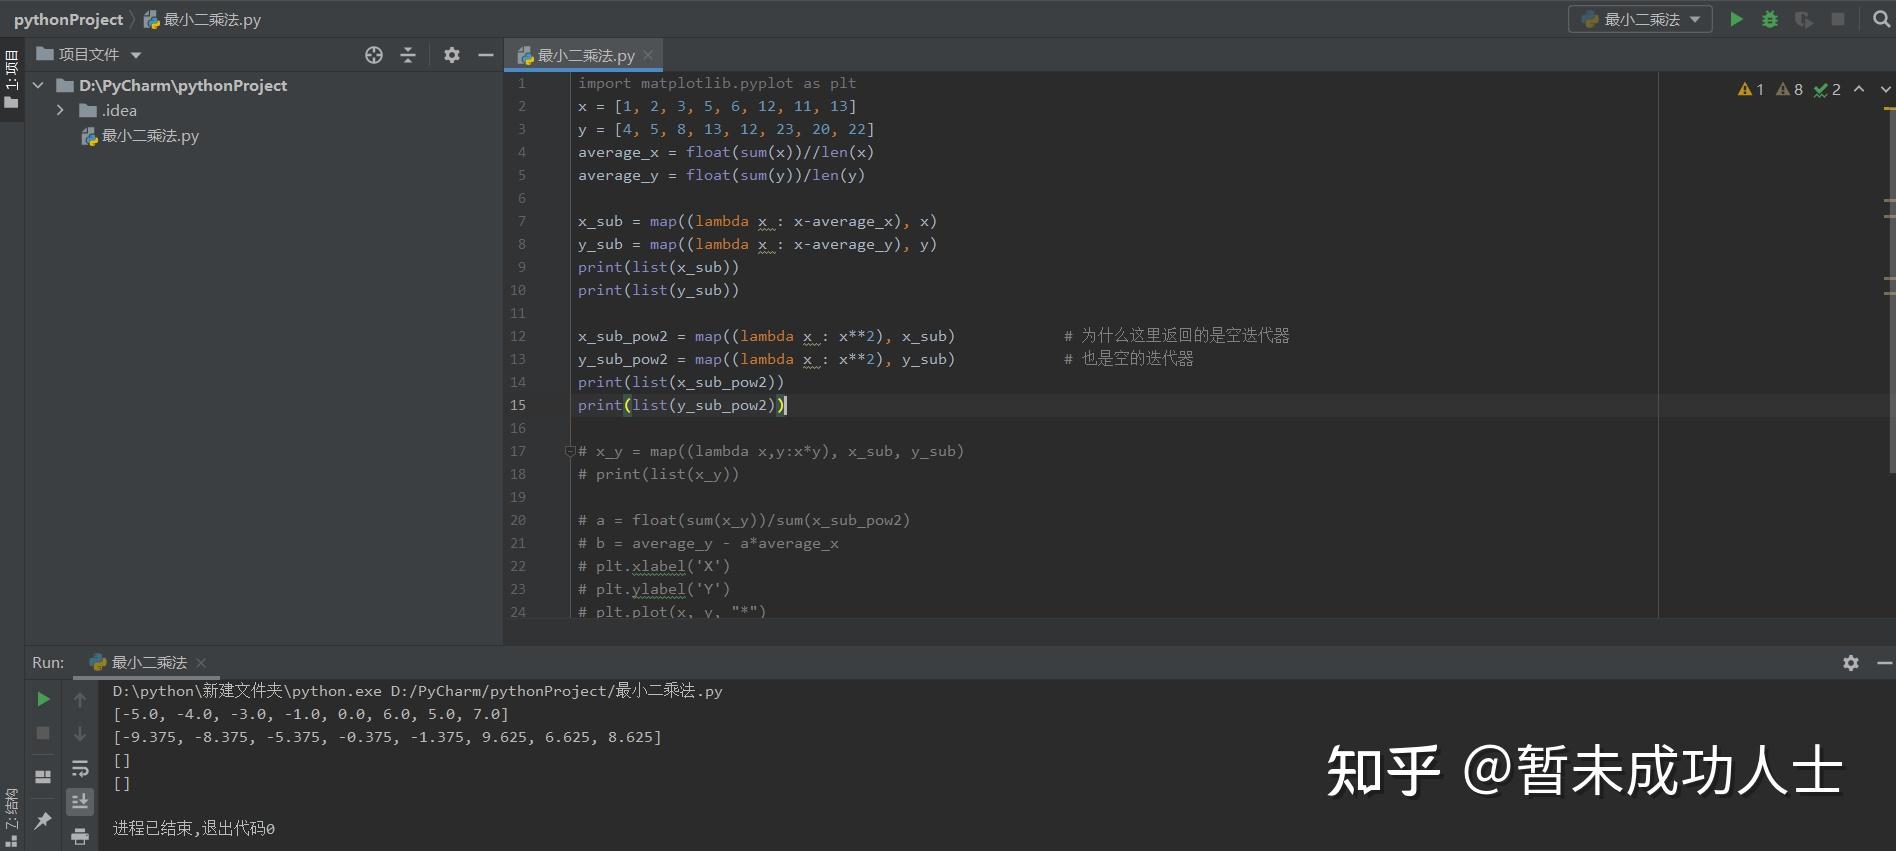This screenshot has width=1896, height=851.
Task: Click the 'import matplotlib.pyplot as plt' line
Action: [717, 83]
